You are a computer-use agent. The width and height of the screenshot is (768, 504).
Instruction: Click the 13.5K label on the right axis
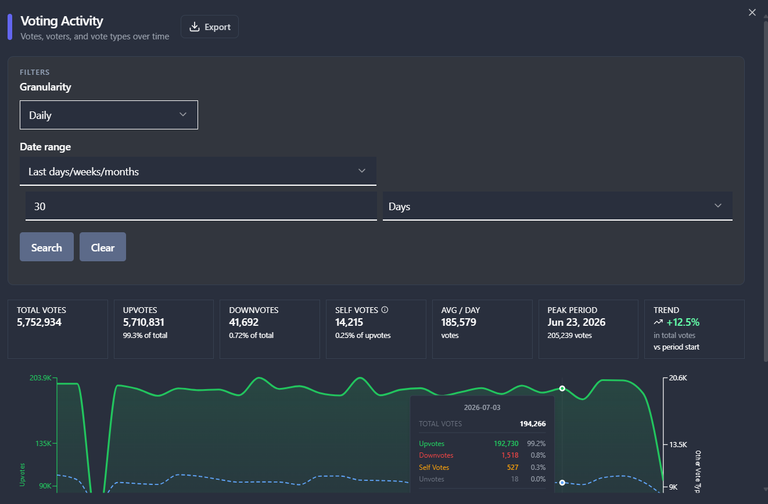678,444
